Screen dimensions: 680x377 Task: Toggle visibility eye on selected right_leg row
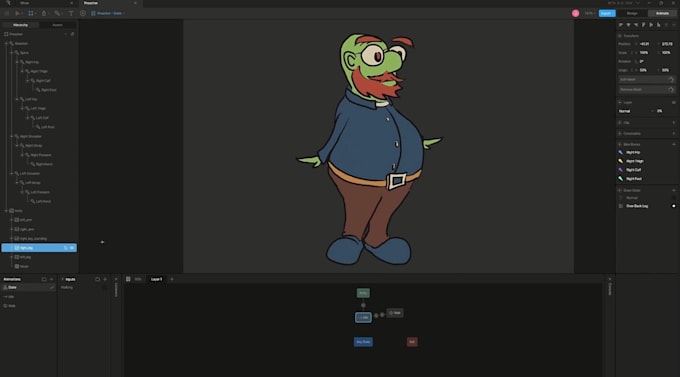(72, 248)
